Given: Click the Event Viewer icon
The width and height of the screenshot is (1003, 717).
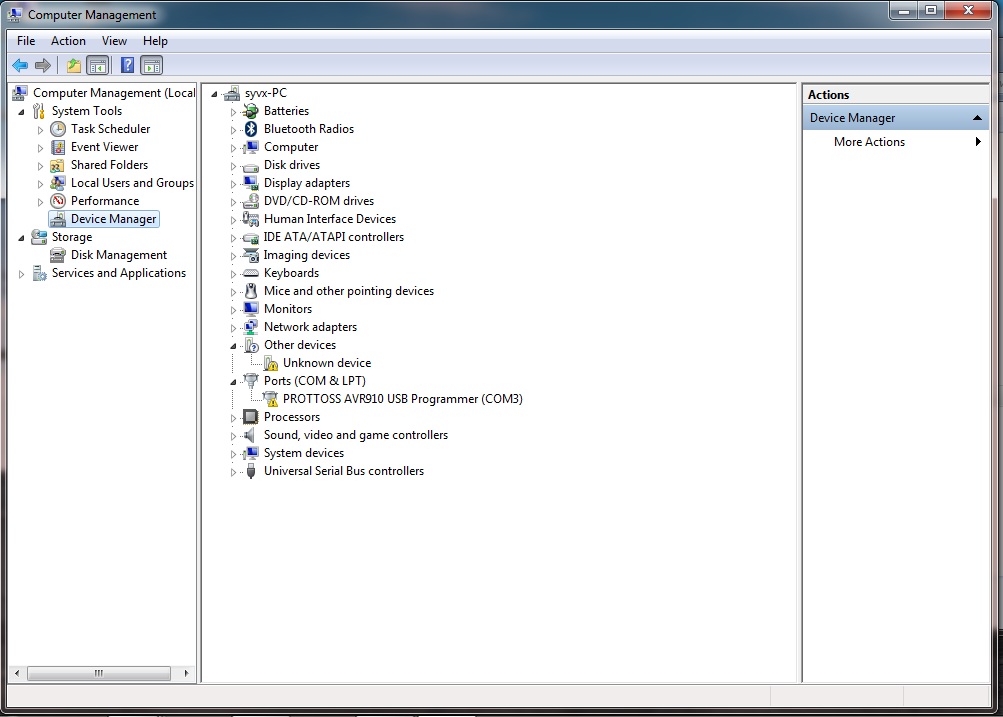Looking at the screenshot, I should [x=58, y=147].
